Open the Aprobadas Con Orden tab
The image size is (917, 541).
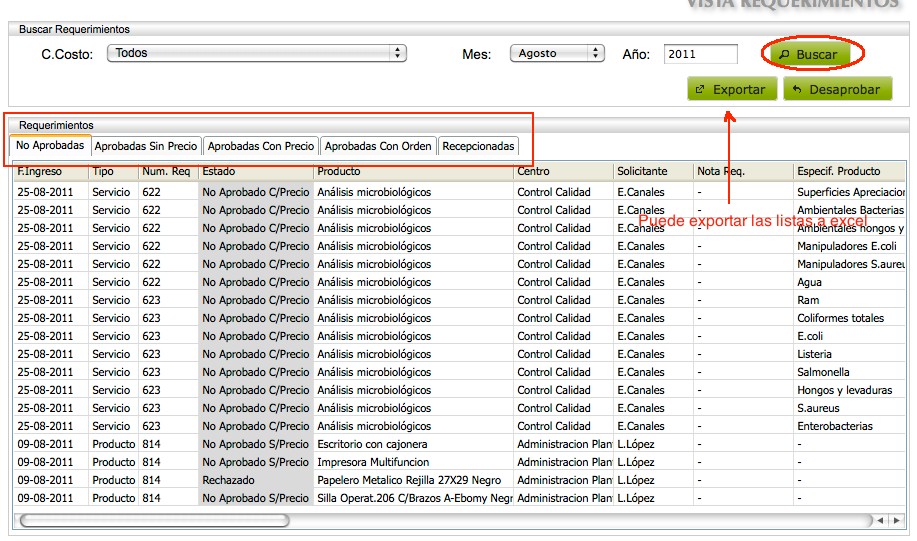[378, 146]
